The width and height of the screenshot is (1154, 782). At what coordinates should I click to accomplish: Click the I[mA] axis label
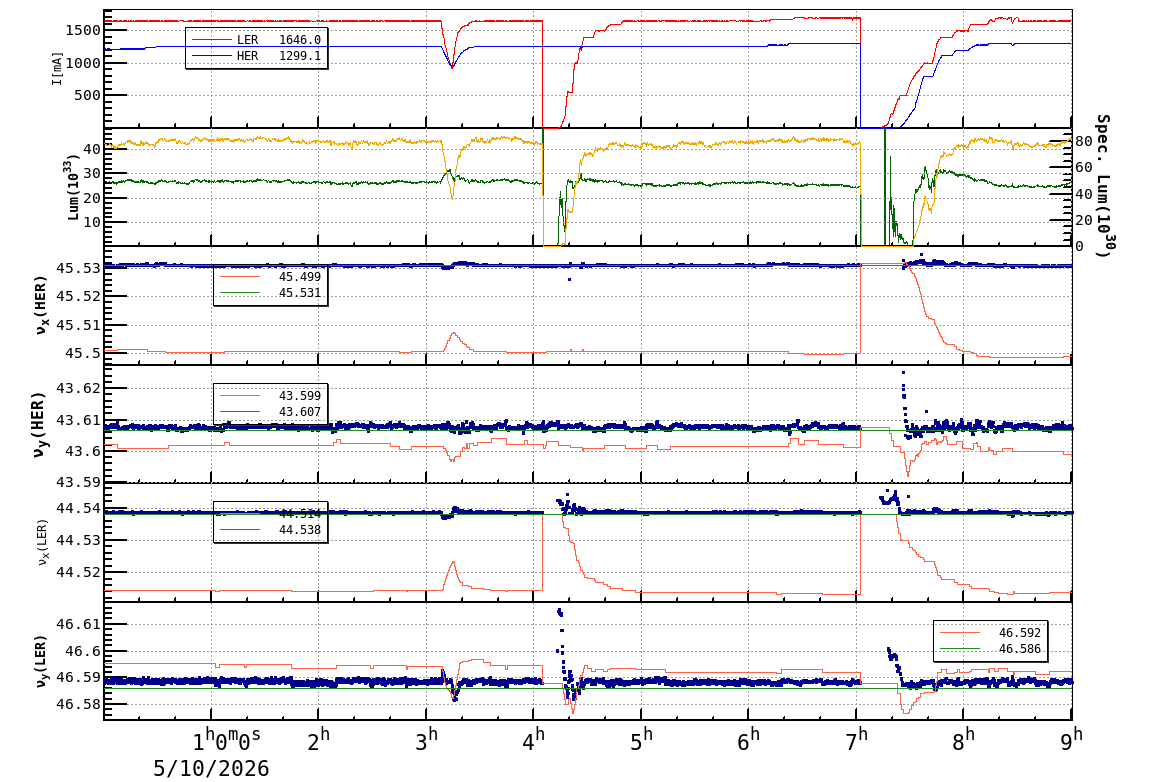(57, 68)
